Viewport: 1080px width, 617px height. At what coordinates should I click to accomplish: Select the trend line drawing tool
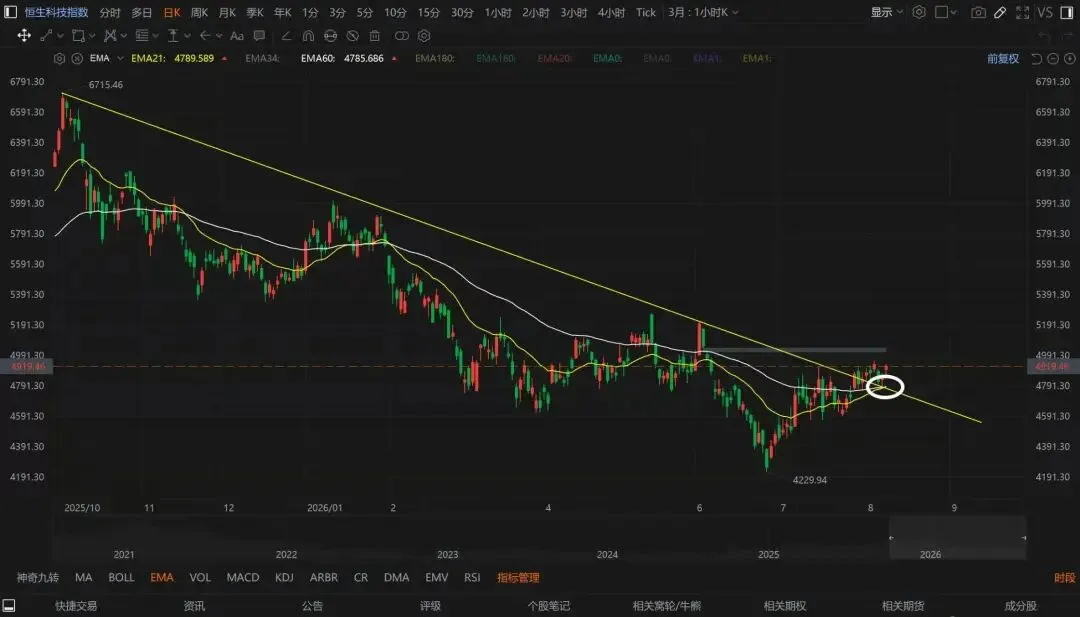46,35
